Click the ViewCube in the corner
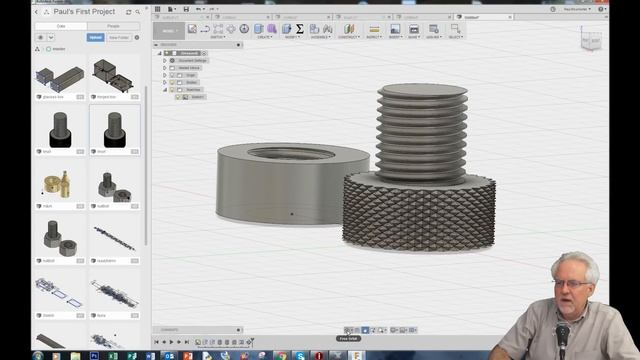This screenshot has height=360, width=640. point(591,41)
